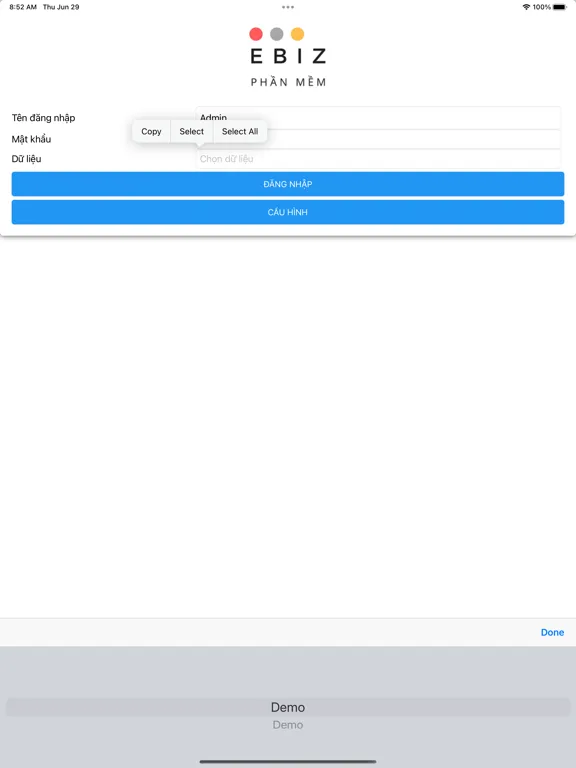Image resolution: width=576 pixels, height=768 pixels.
Task: Tap the battery status icon
Action: coord(560,7)
